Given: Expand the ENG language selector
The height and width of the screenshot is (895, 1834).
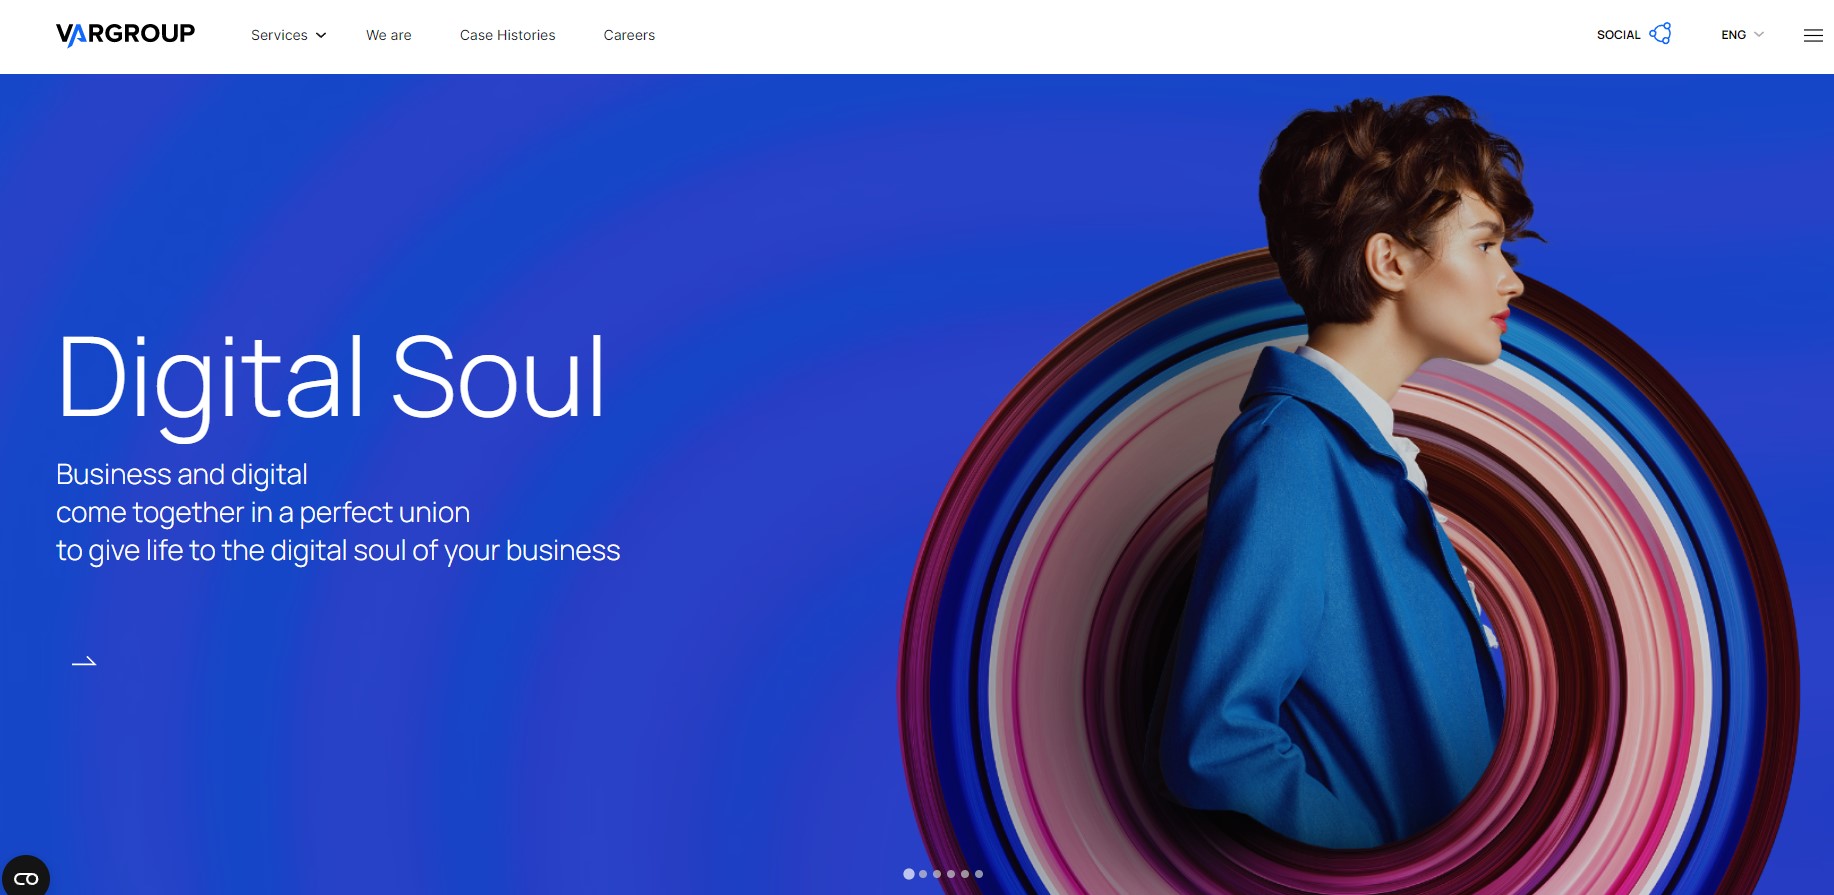Looking at the screenshot, I should point(1742,34).
